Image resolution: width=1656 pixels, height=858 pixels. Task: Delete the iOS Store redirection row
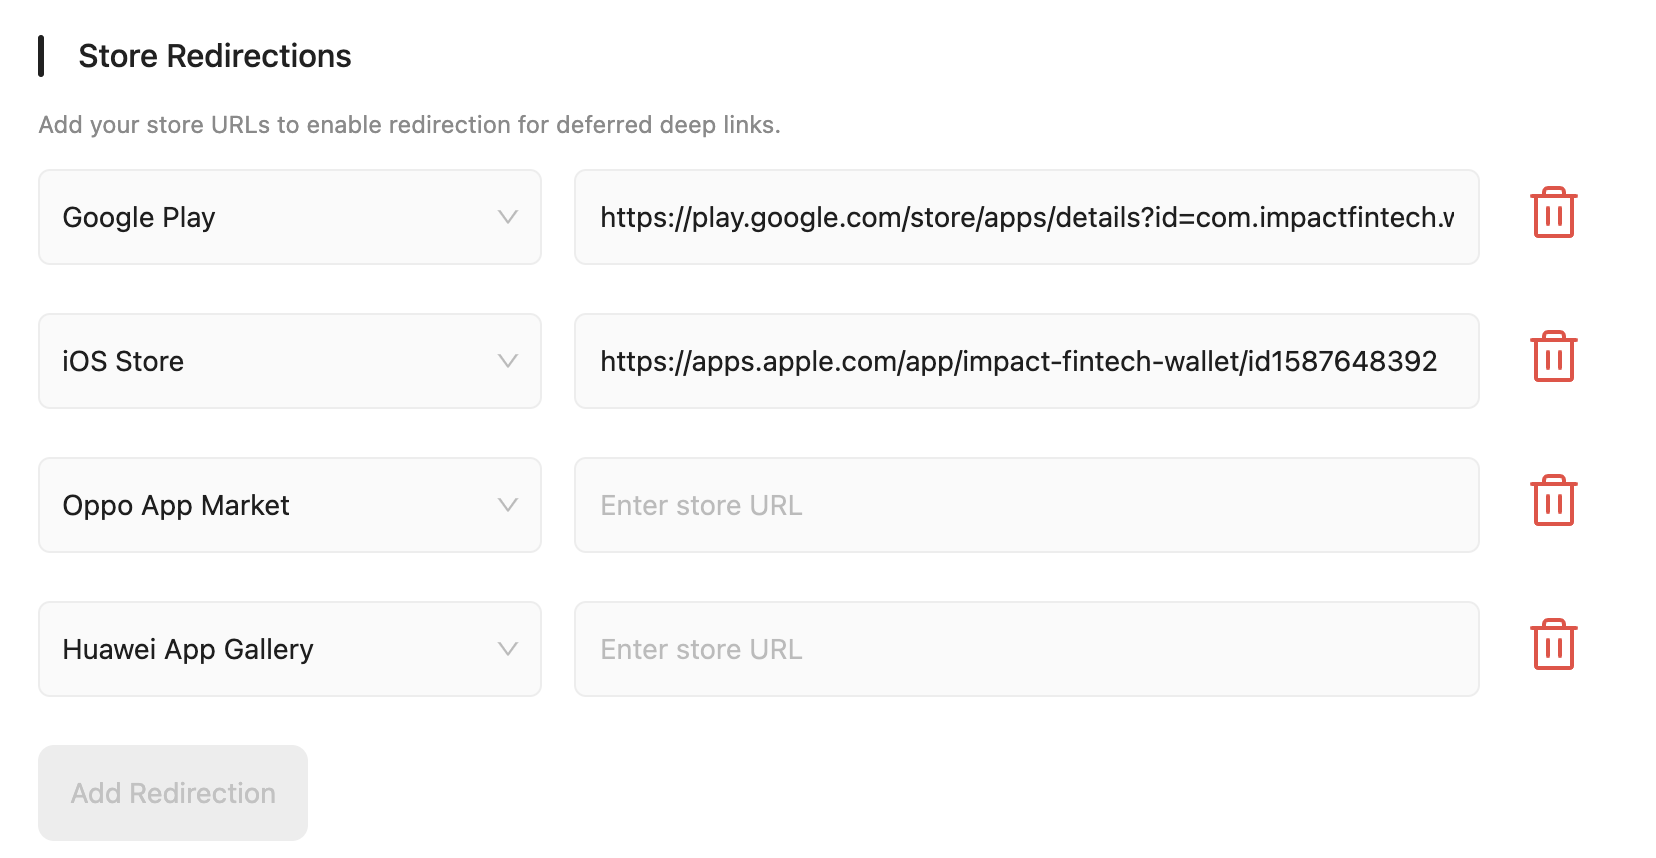pos(1553,358)
